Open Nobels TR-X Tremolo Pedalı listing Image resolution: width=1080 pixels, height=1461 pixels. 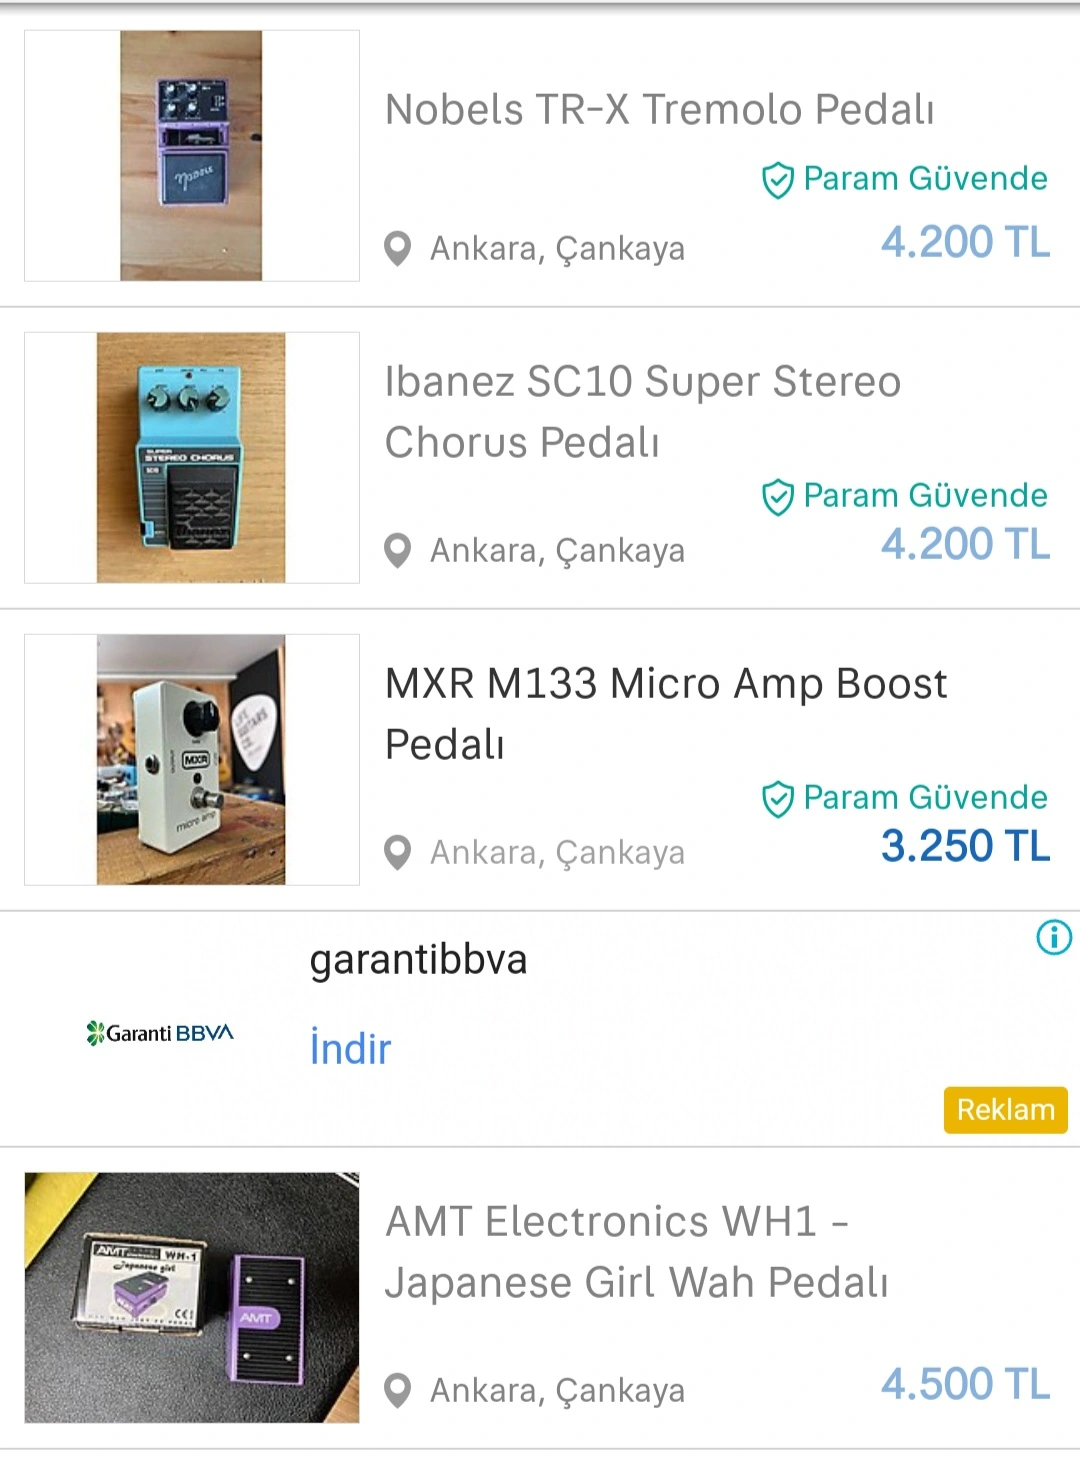(659, 110)
